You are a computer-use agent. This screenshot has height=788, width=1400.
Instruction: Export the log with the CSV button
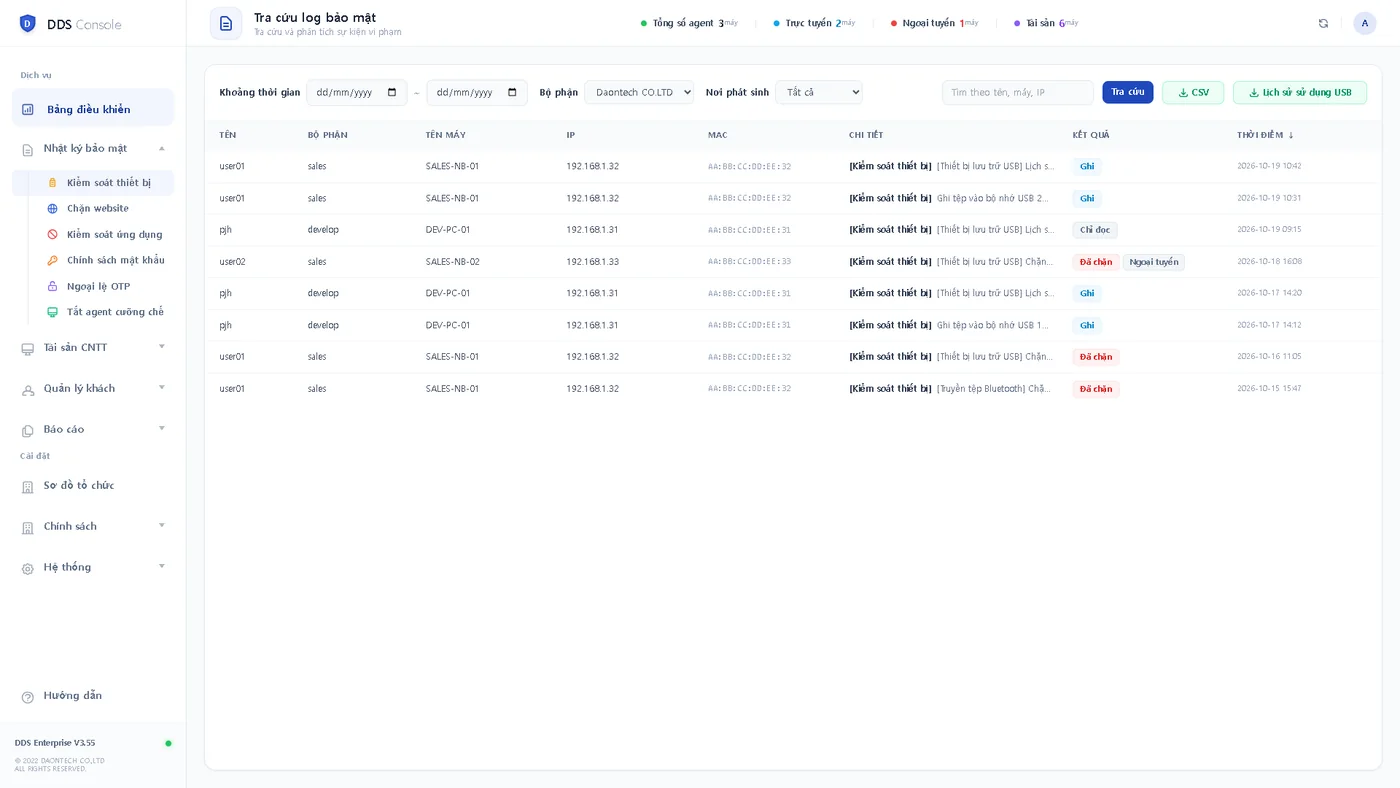[1193, 92]
